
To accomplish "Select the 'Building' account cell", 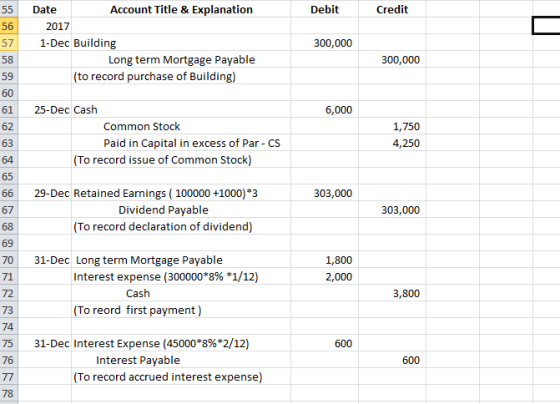I will coord(181,43).
